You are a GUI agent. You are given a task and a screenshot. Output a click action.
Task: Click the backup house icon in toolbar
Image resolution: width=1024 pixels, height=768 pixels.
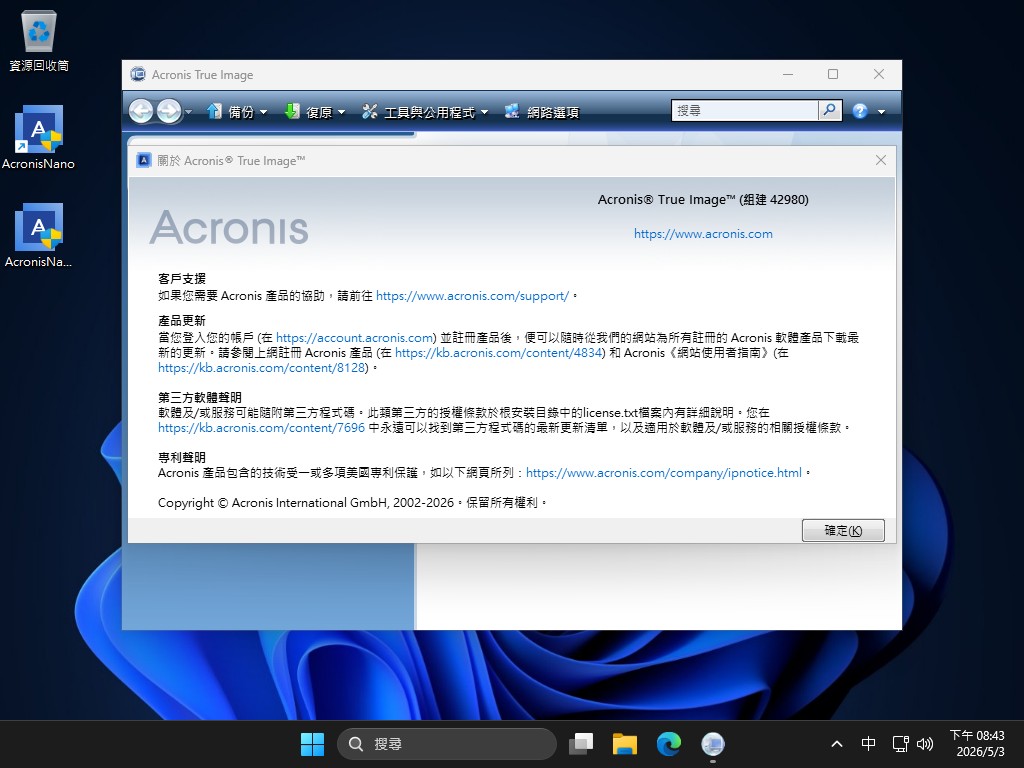214,111
